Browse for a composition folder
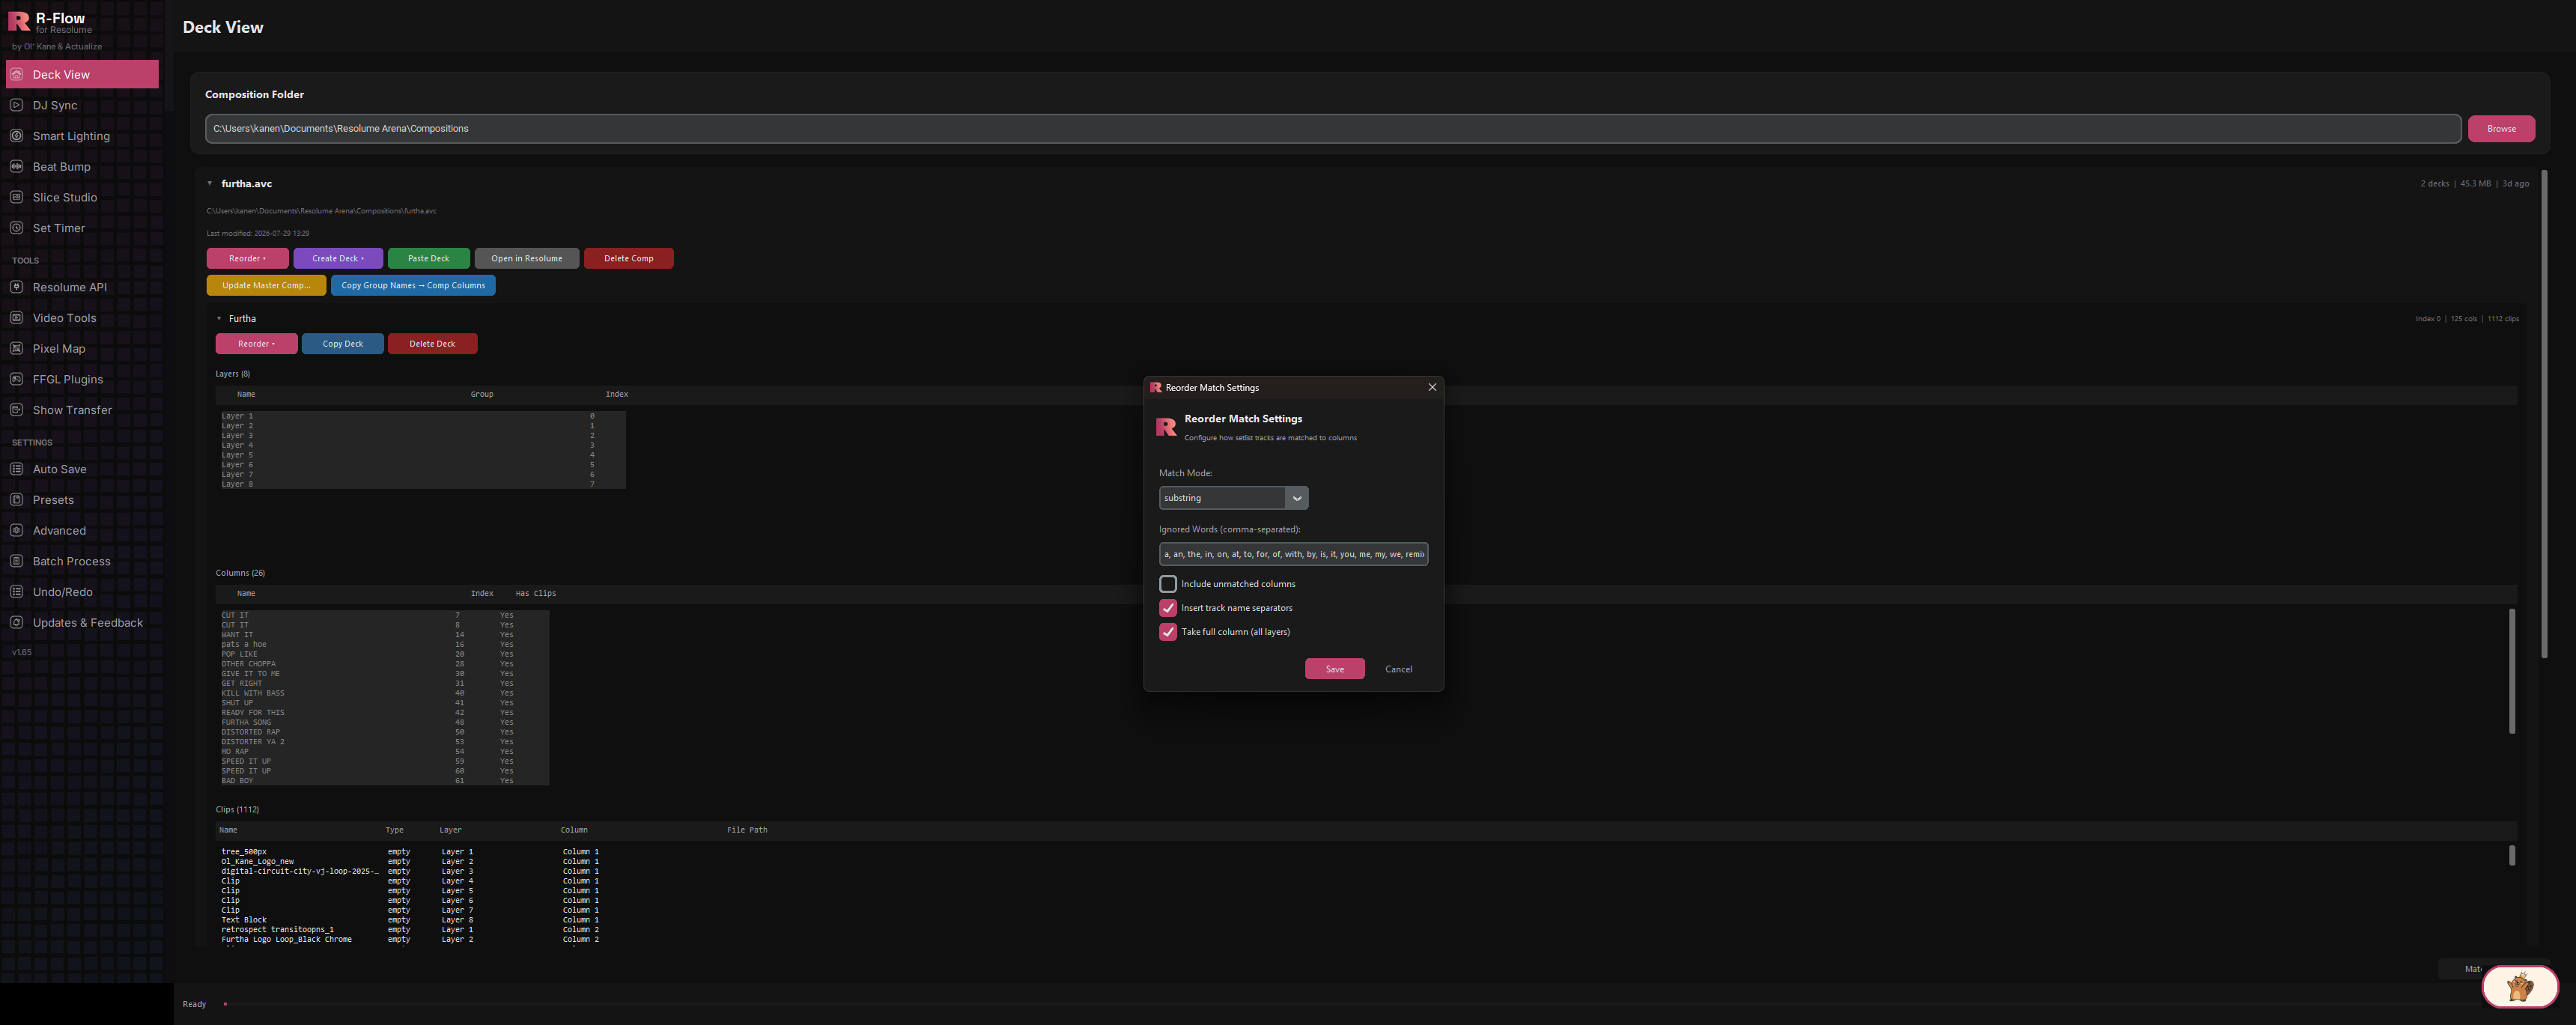The height and width of the screenshot is (1025, 2576). [2501, 128]
